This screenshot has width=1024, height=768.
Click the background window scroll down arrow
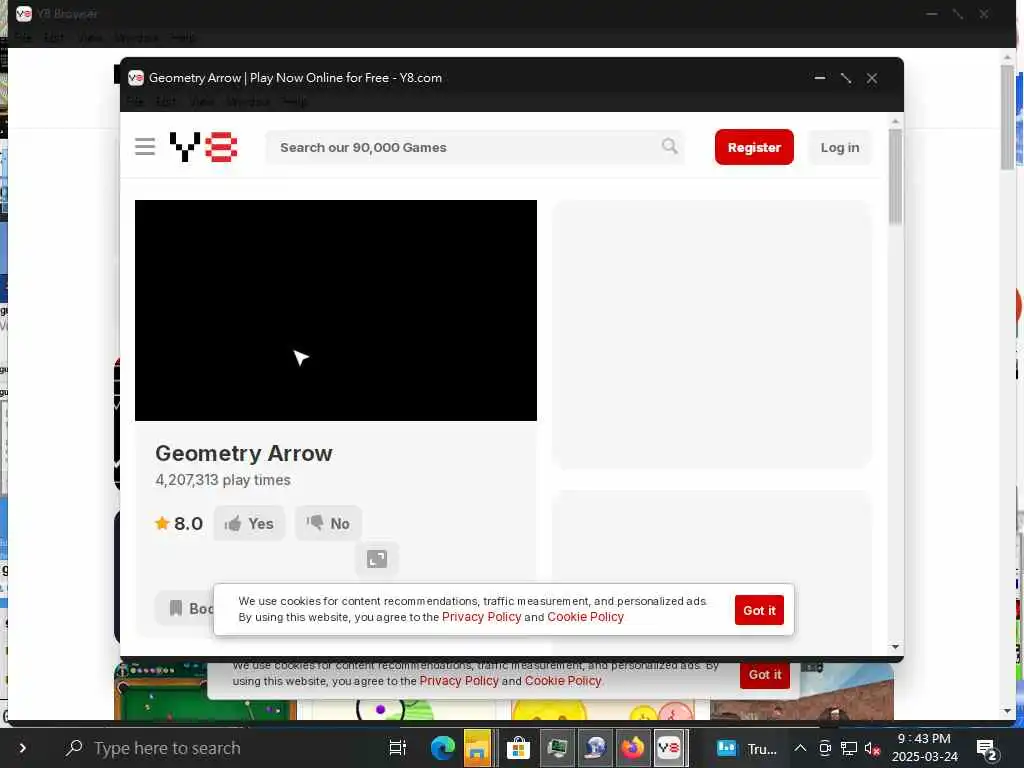click(x=1007, y=711)
